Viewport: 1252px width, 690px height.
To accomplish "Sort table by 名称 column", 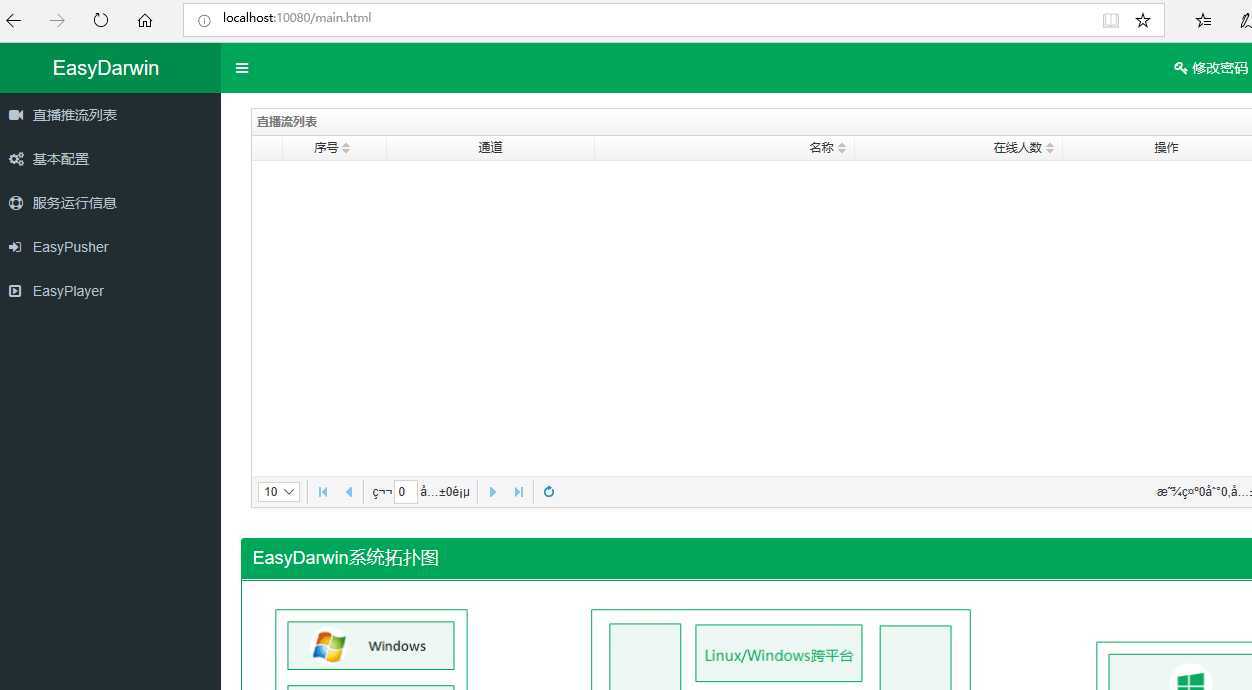I will (x=827, y=148).
